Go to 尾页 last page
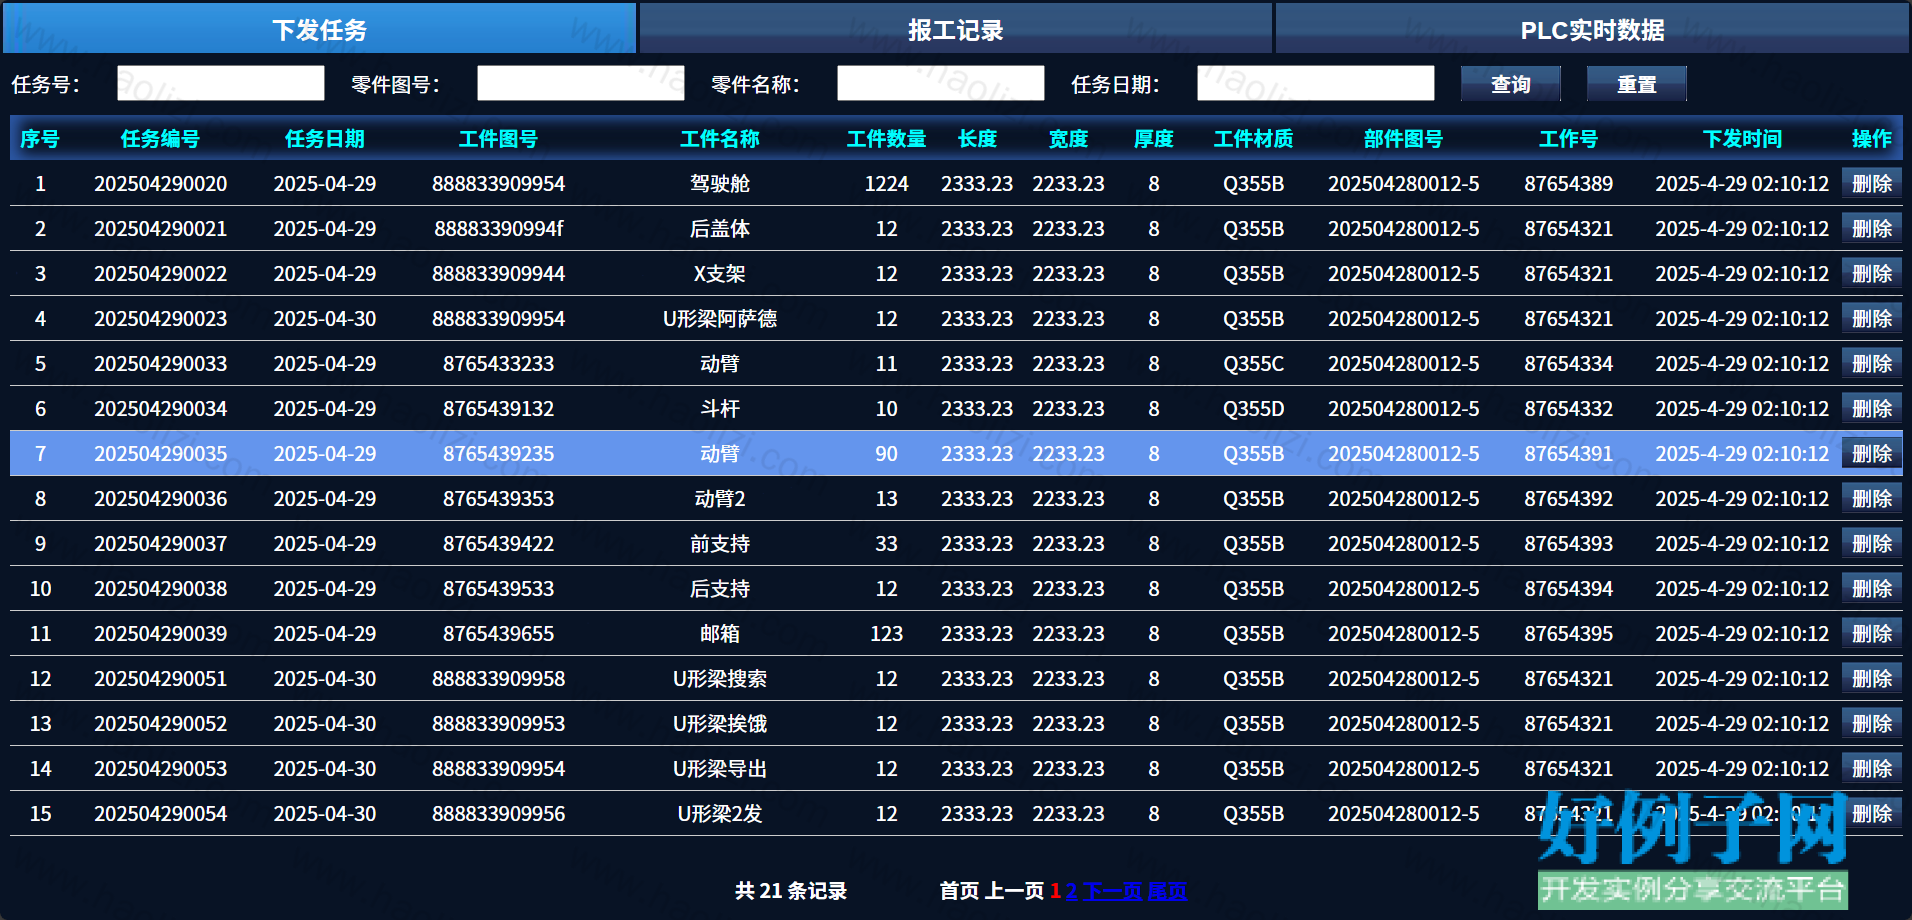1912x920 pixels. [1167, 890]
